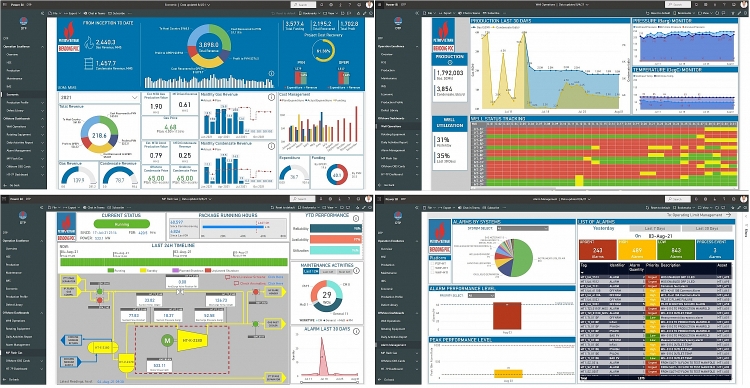Click info icon beside Monthly Condensate Revenue chart
This screenshot has width=750, height=388.
(x=272, y=145)
